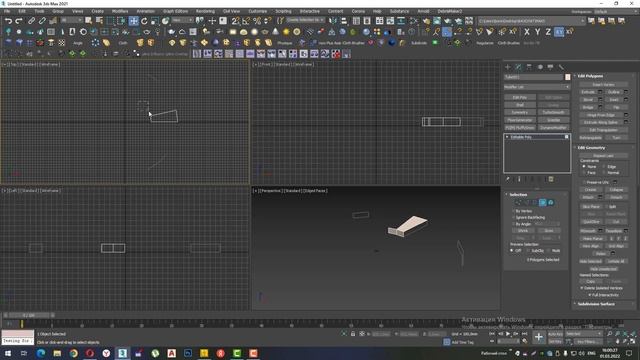Click the object color swatch
Image resolution: width=640 pixels, height=360 pixels.
point(568,77)
